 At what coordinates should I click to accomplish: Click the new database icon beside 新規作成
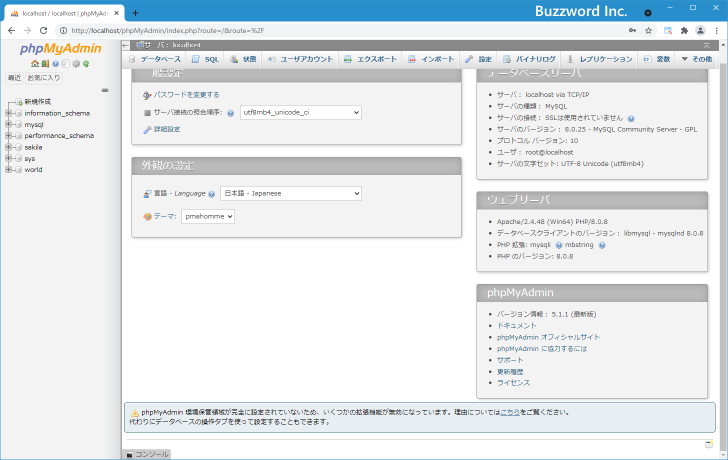coord(19,102)
